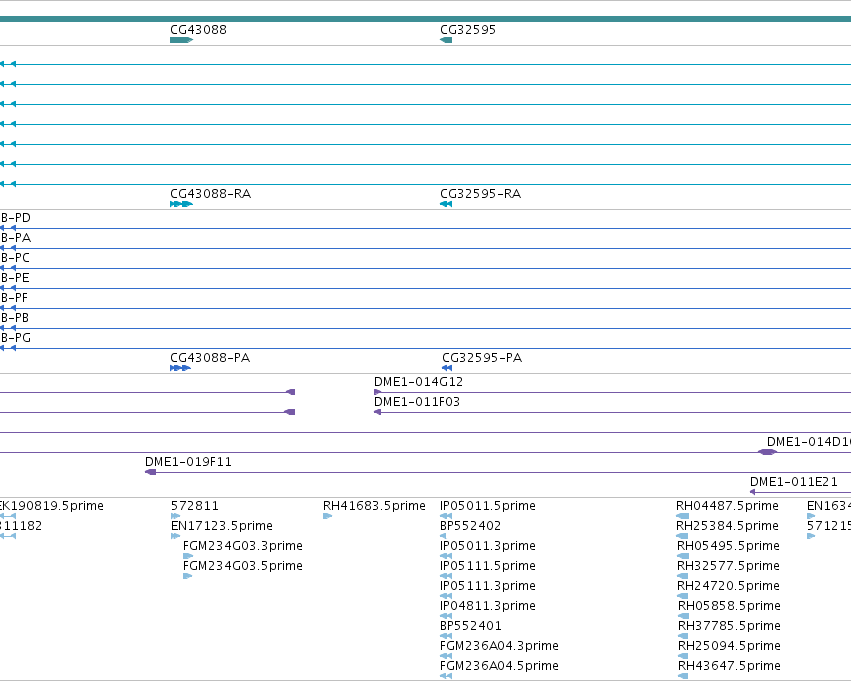Screen dimensions: 851x681
Task: Click the 572811 EST feature
Action: click(x=175, y=516)
